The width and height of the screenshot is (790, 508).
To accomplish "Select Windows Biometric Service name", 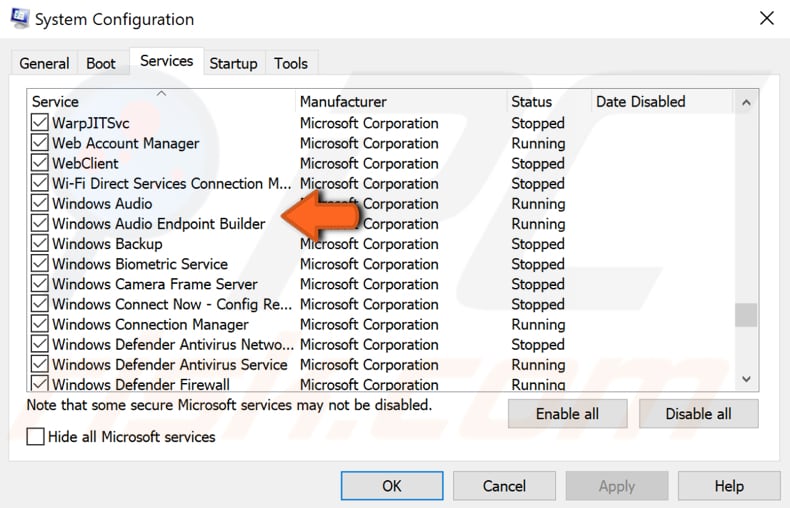I will [x=140, y=264].
